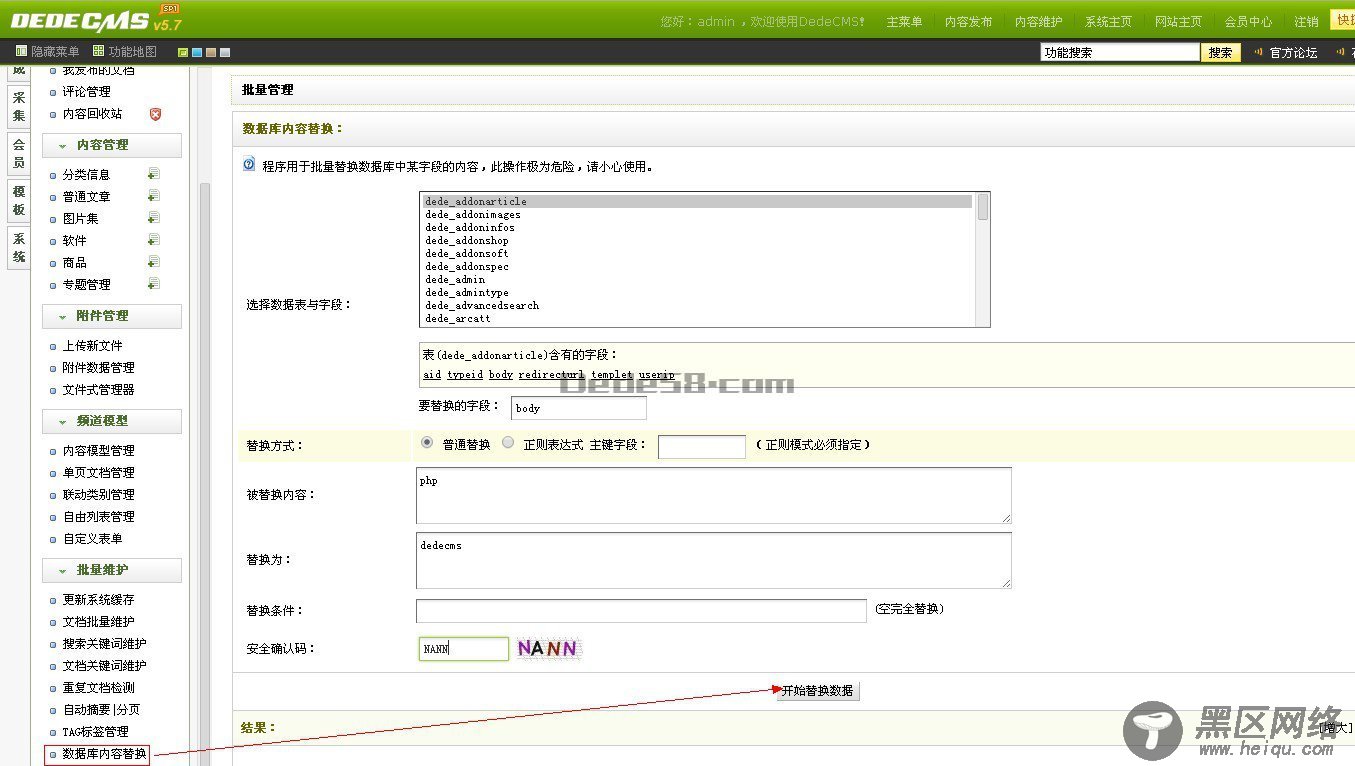Open 内容模型管理 in left menu
This screenshot has width=1355, height=766.
[x=98, y=451]
